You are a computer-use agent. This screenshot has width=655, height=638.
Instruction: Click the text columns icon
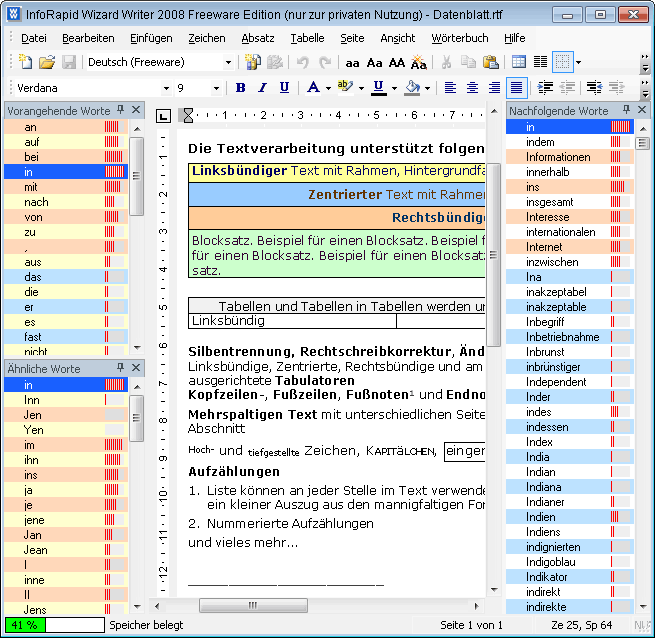[541, 63]
